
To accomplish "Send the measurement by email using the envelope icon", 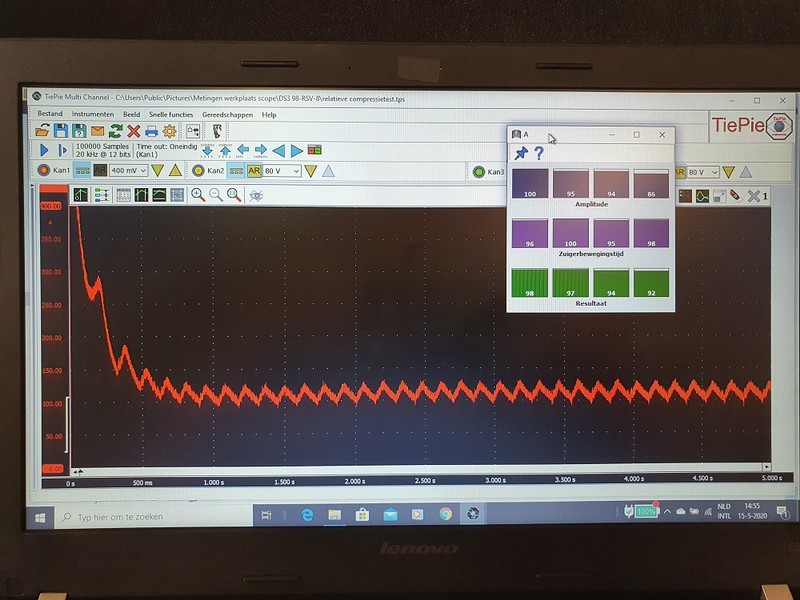I will point(97,131).
